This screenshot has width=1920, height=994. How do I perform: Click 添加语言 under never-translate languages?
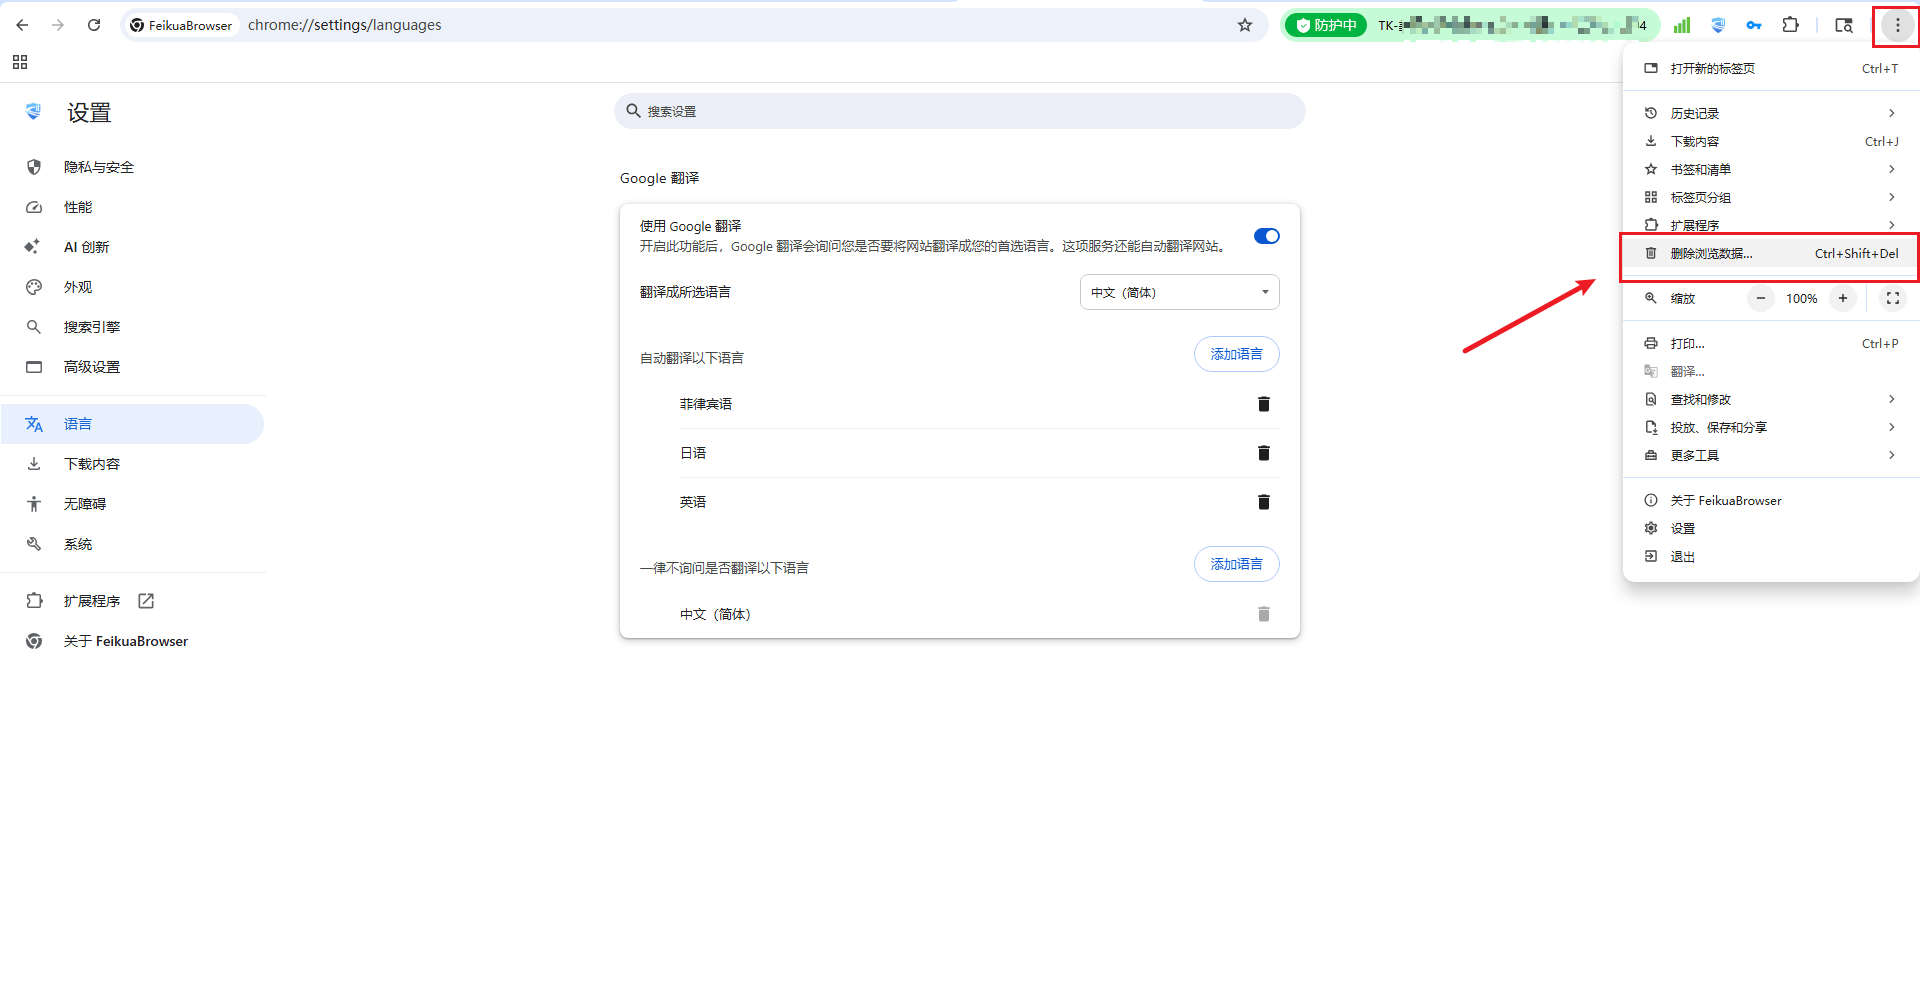[x=1236, y=564]
